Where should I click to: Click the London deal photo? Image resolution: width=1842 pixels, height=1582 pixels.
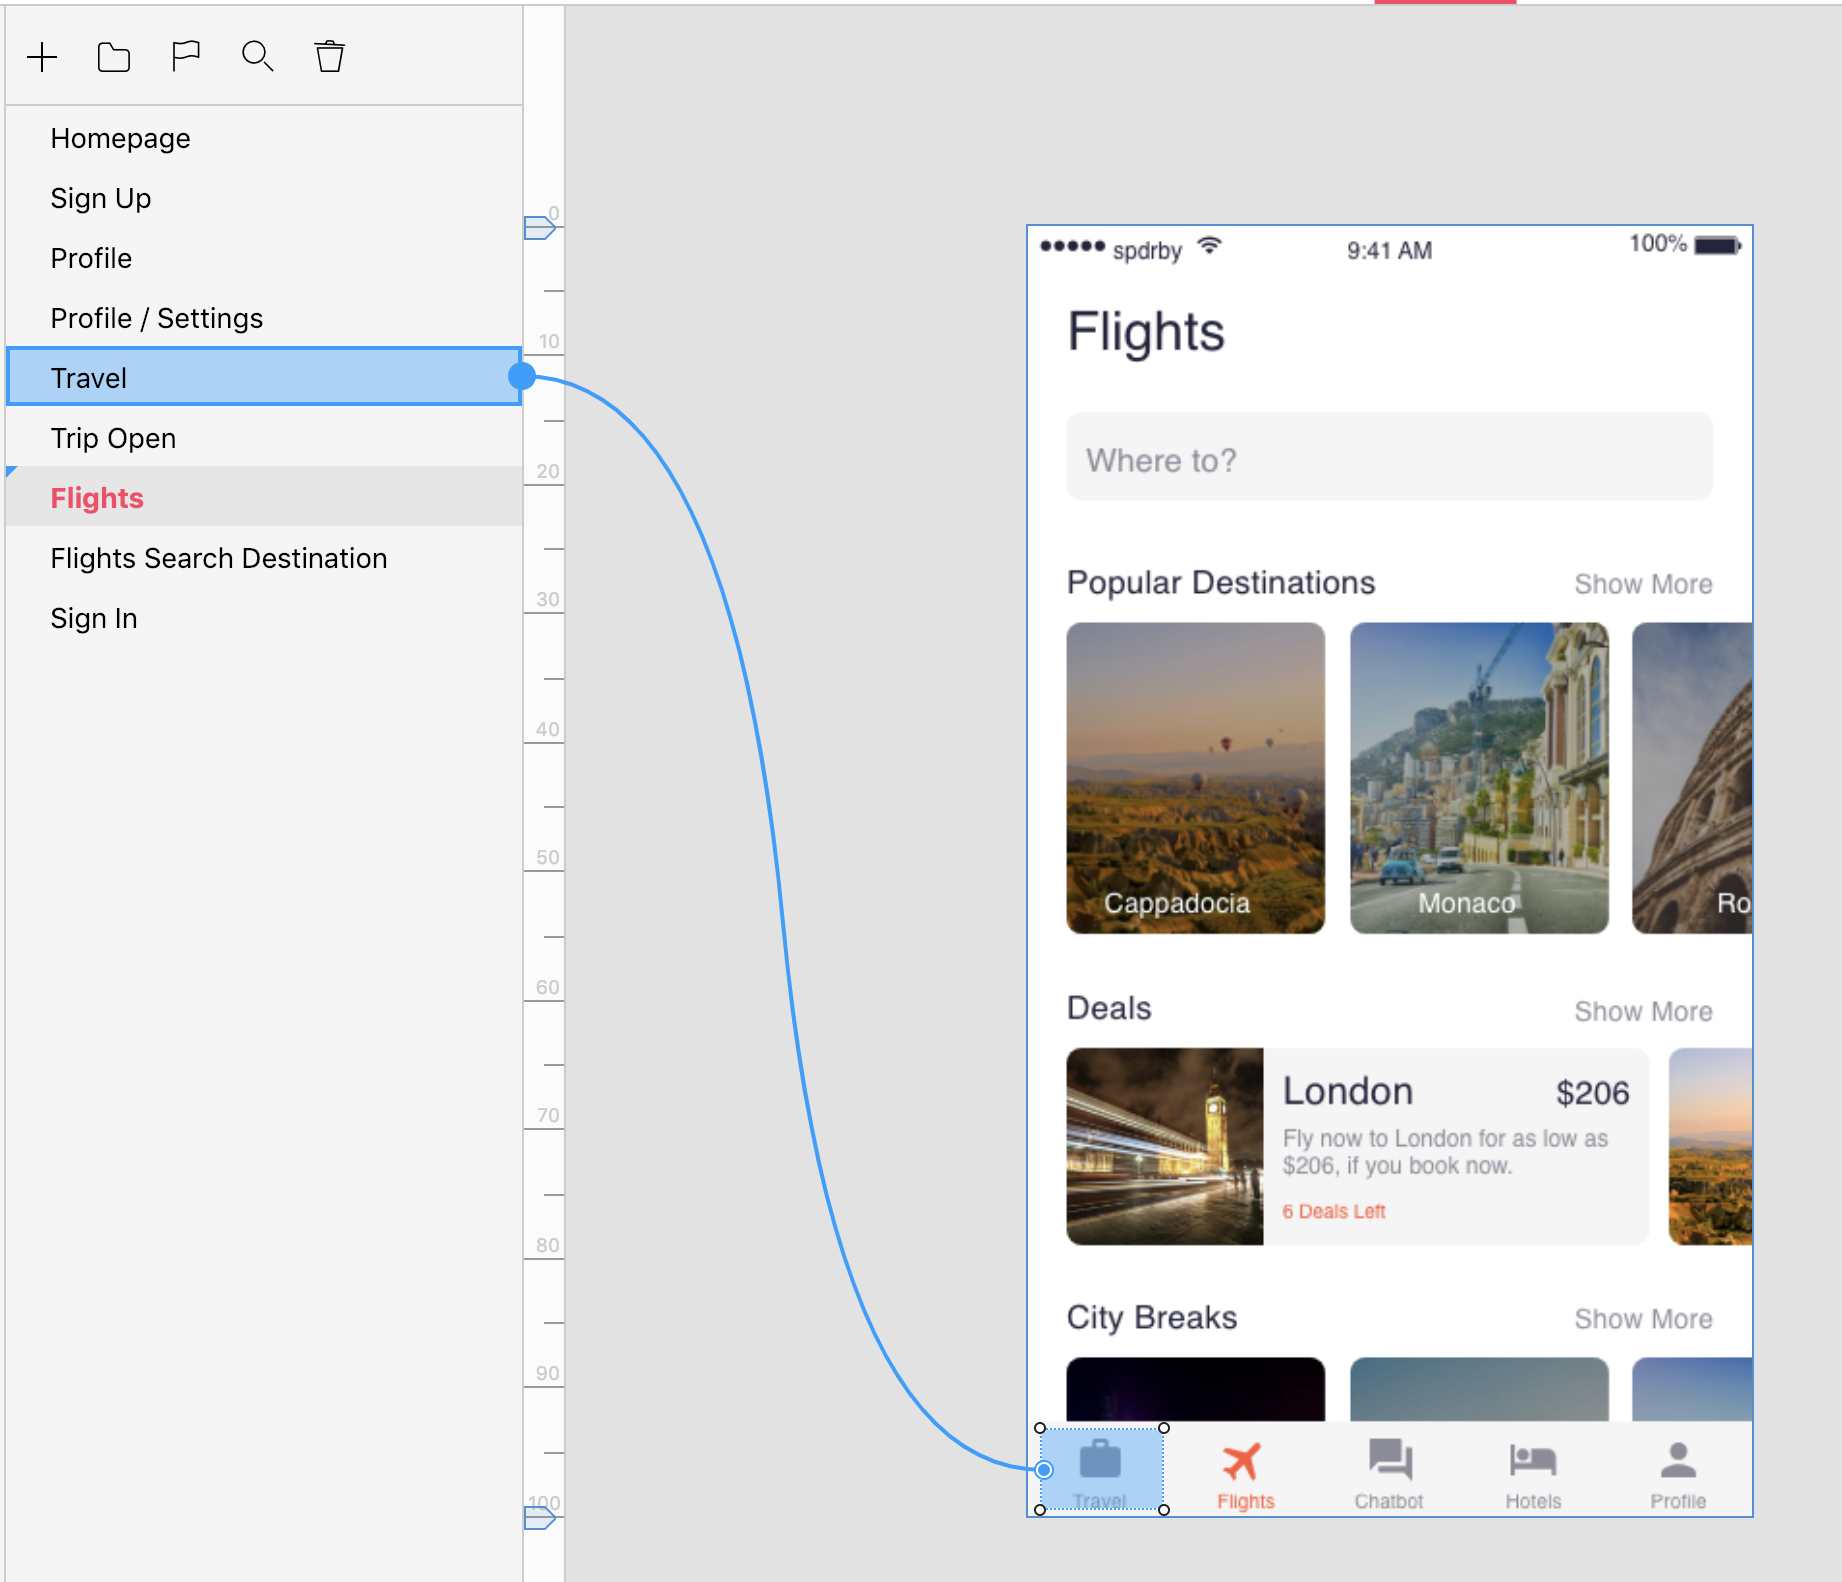coord(1165,1146)
